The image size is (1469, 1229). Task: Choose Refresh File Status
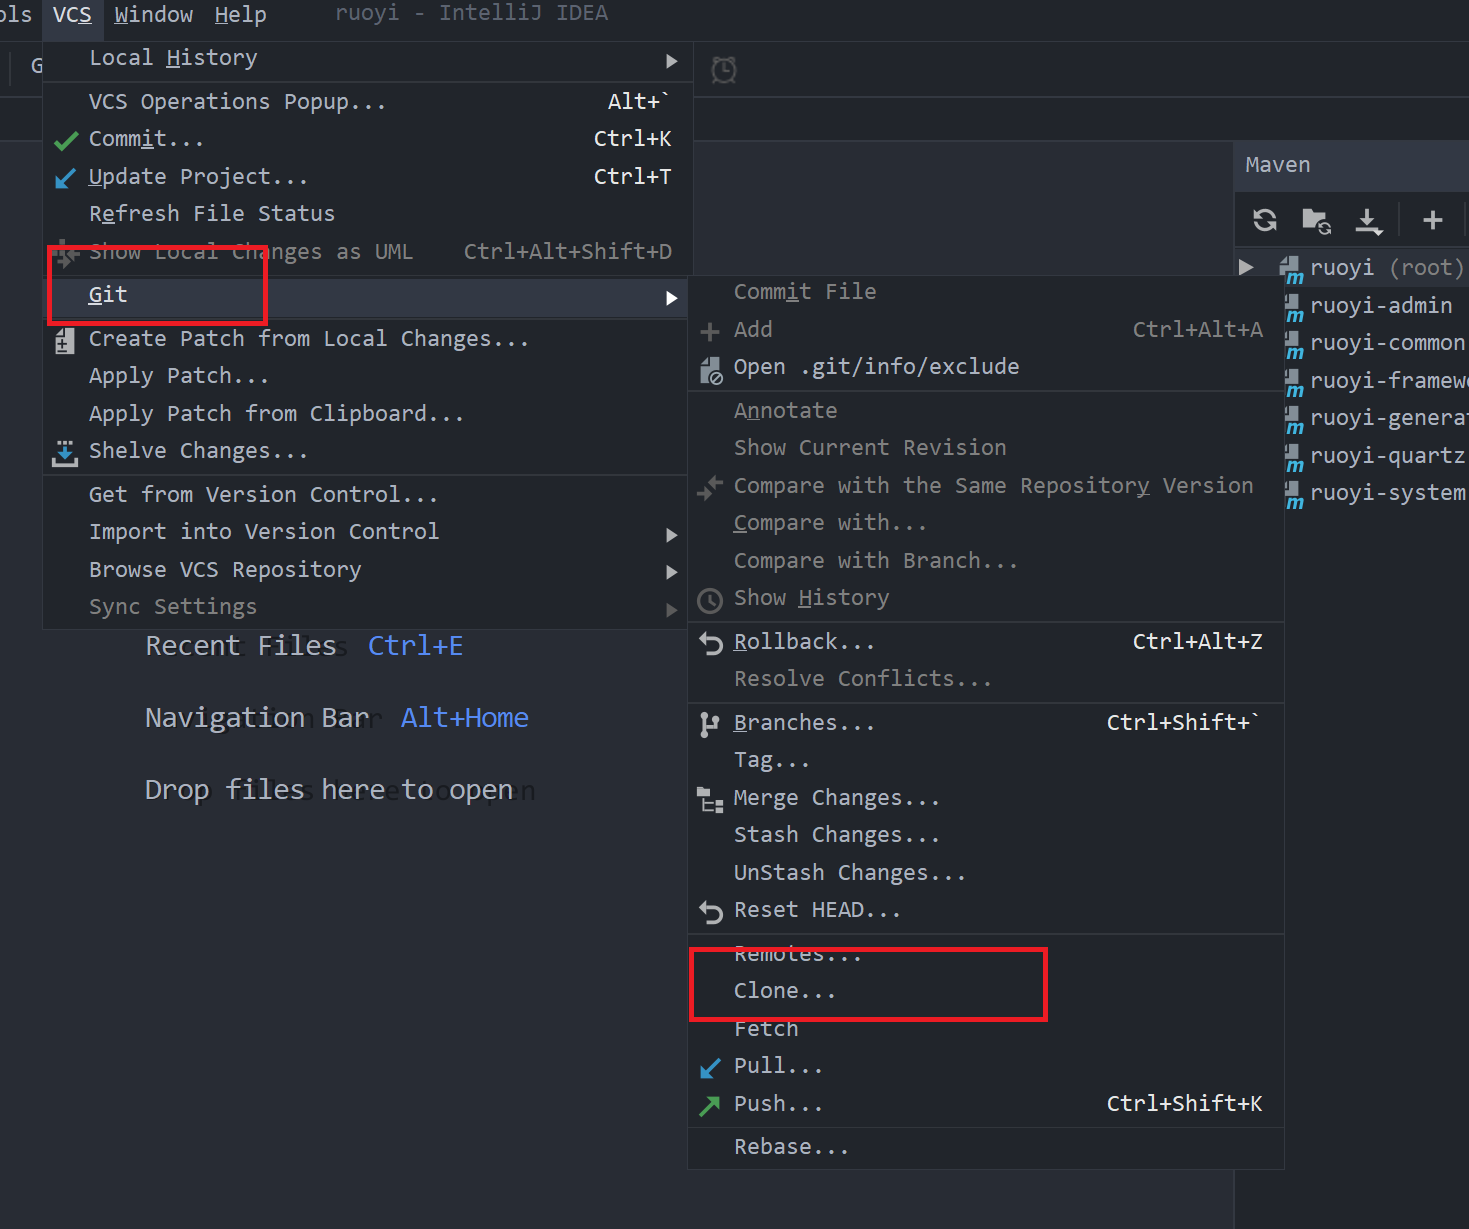point(368,214)
